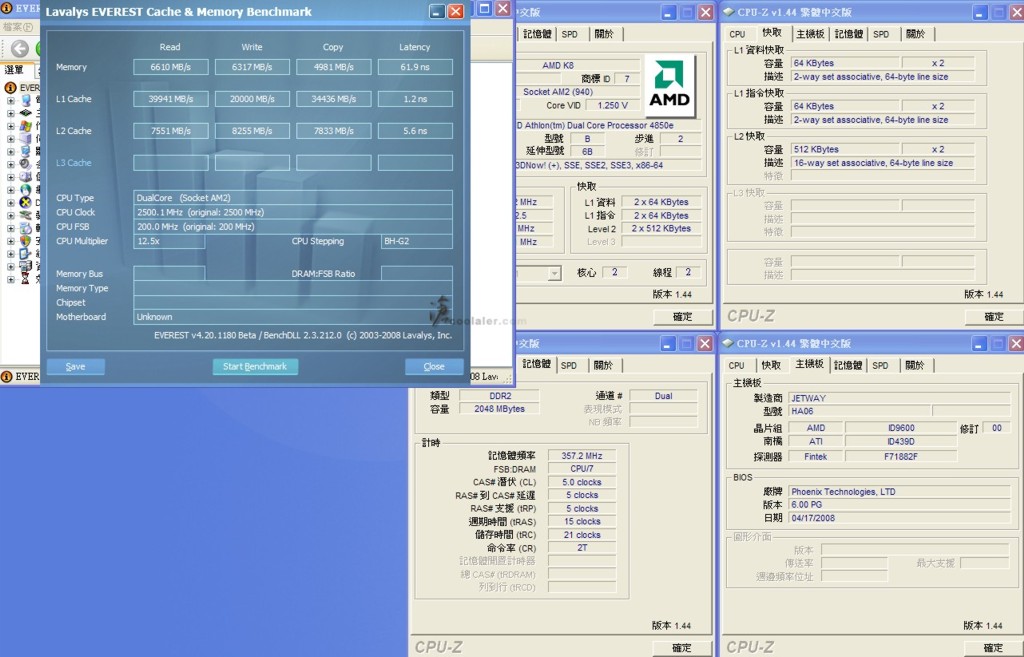Expand the DirectX node plus box in EVEREST
The height and width of the screenshot is (657, 1024).
pyautogui.click(x=10, y=202)
